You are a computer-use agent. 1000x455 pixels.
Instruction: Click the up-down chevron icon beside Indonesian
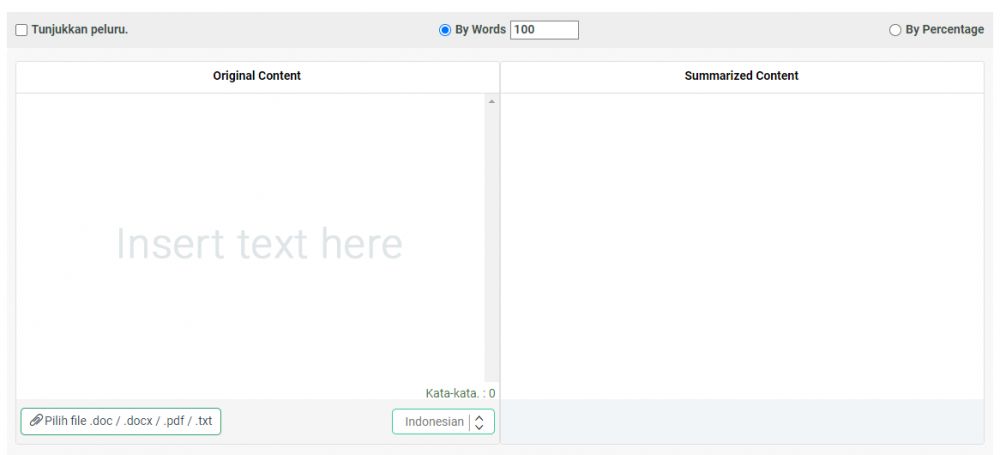tap(479, 422)
